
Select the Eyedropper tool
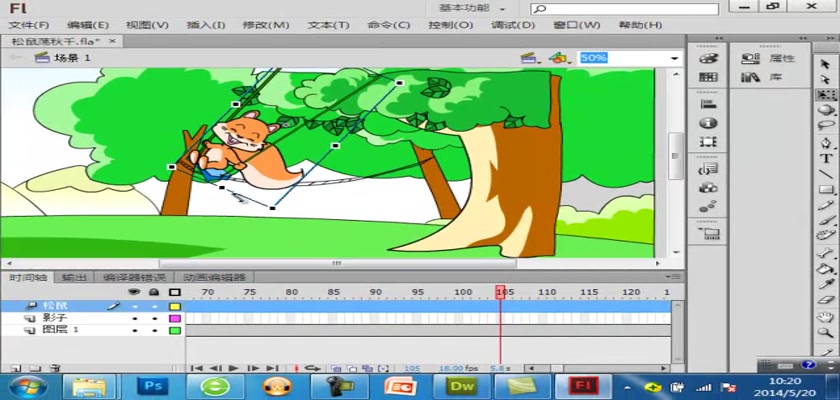tap(826, 284)
